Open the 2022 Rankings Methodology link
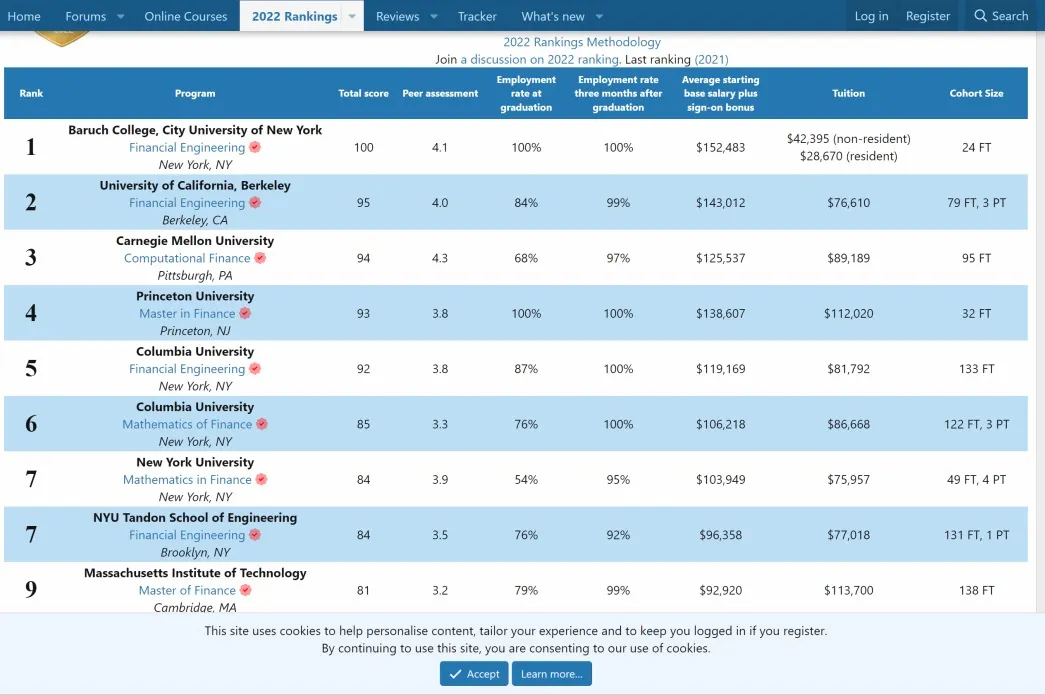This screenshot has width=1045, height=695. pyautogui.click(x=582, y=42)
